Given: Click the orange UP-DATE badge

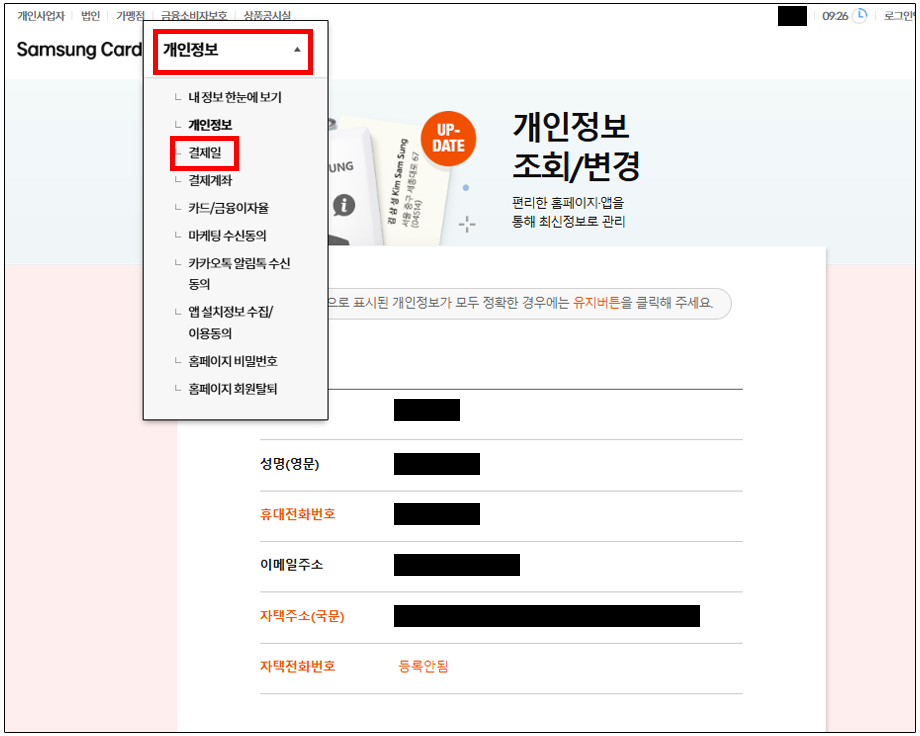Looking at the screenshot, I should [448, 138].
